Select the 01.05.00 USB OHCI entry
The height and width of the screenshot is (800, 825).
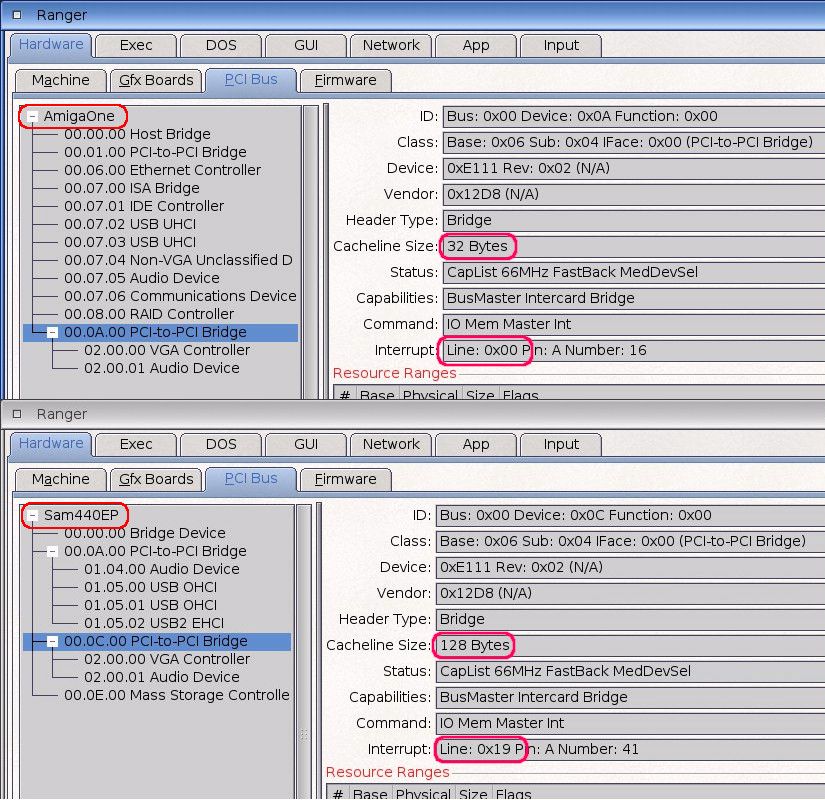point(150,587)
